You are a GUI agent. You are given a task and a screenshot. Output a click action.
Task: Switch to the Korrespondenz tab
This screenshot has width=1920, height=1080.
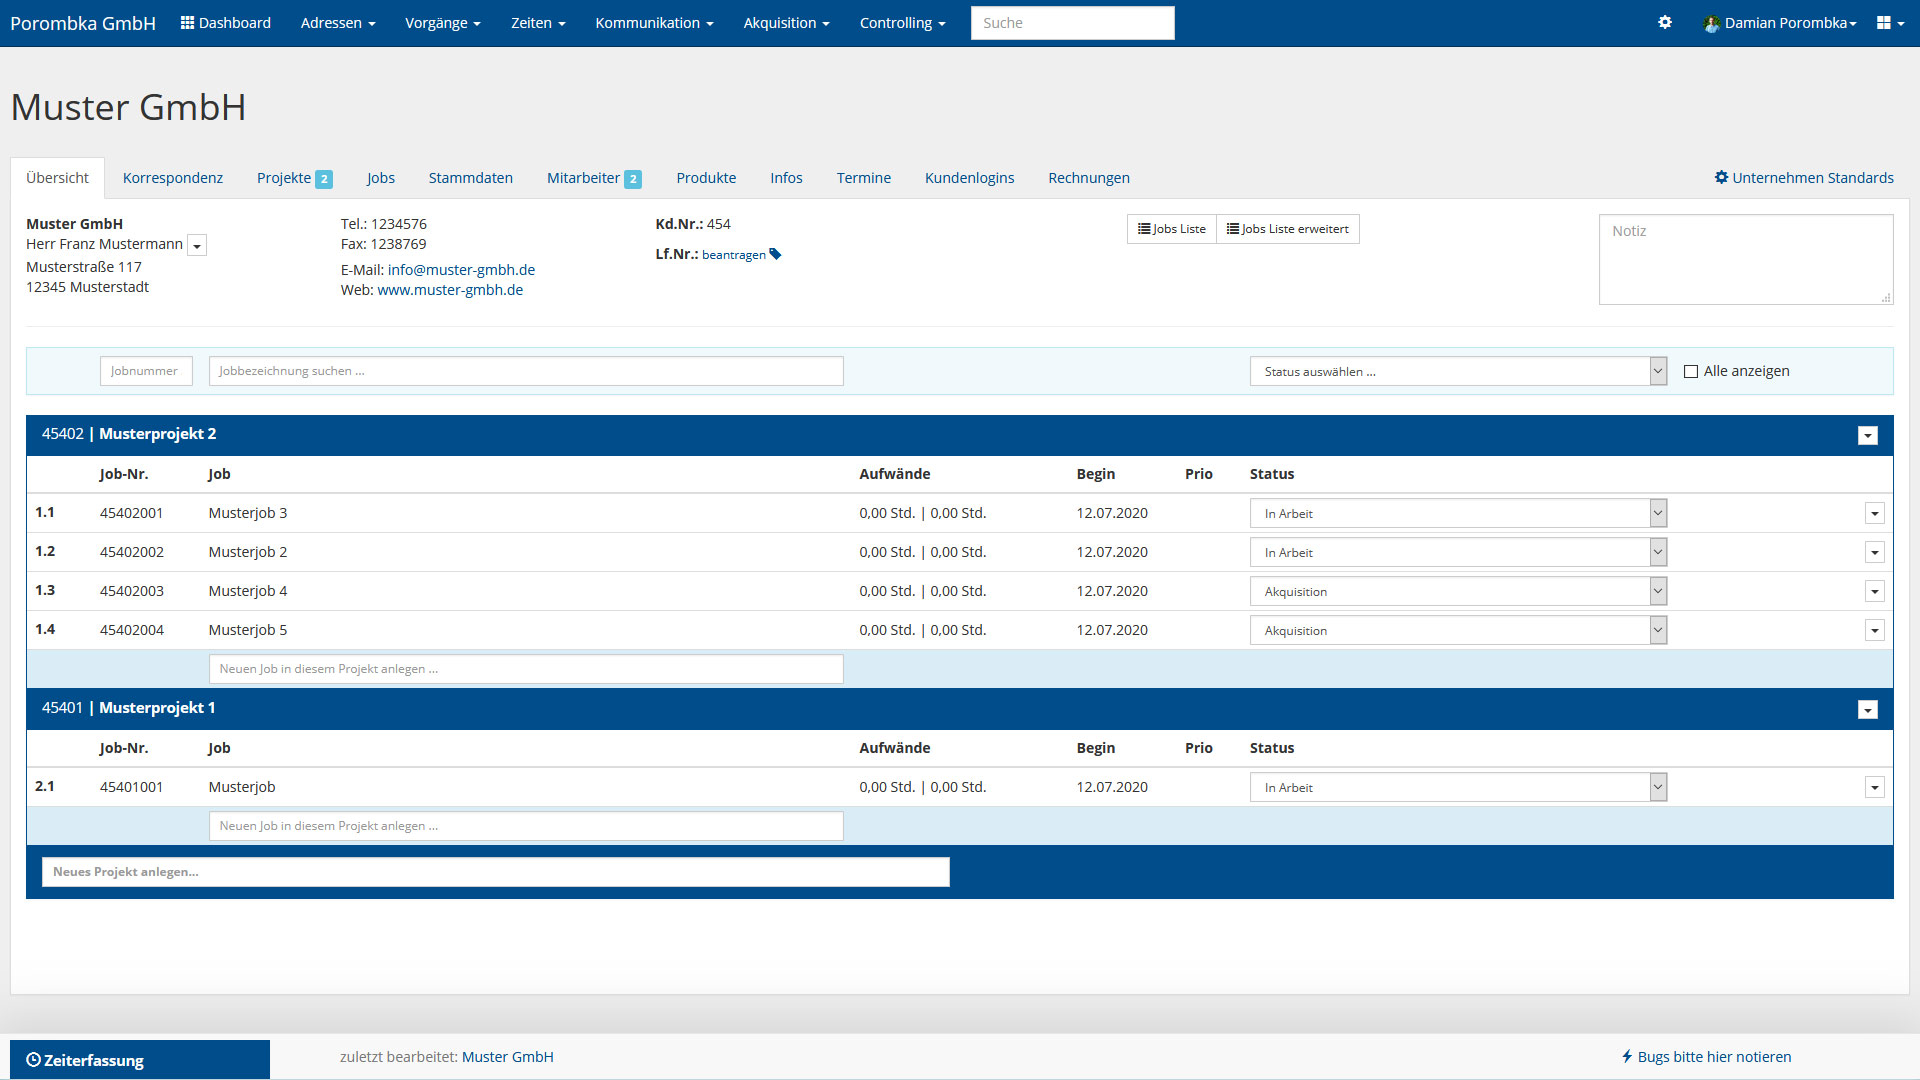pyautogui.click(x=173, y=177)
